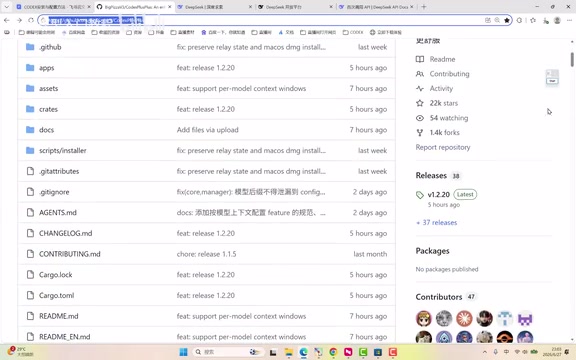Open the apps folder icon
576x360 pixels.
30,68
